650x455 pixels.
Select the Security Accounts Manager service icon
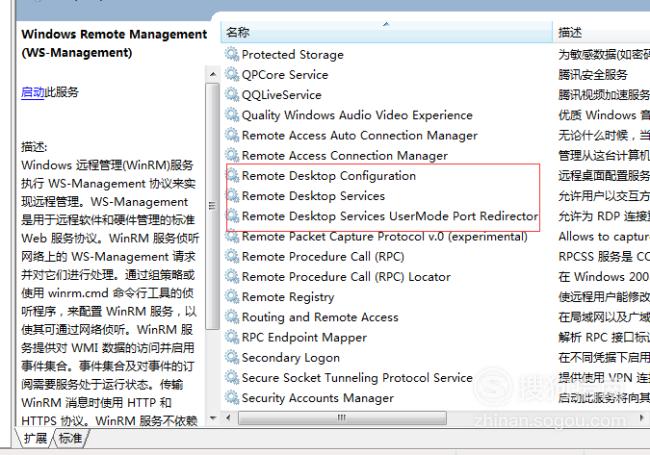tap(232, 398)
